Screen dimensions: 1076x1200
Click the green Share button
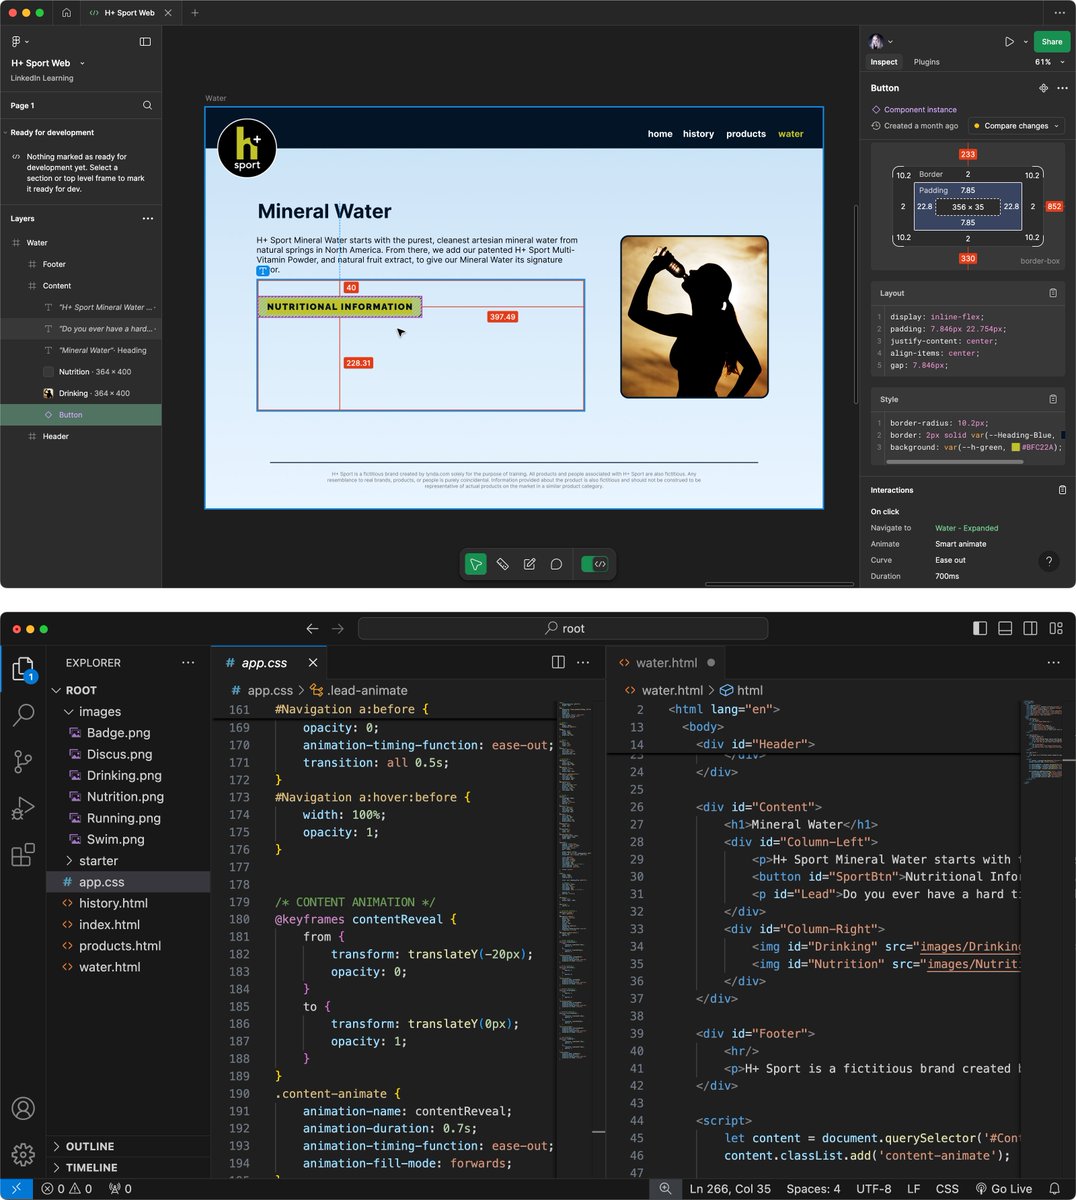tap(1051, 41)
